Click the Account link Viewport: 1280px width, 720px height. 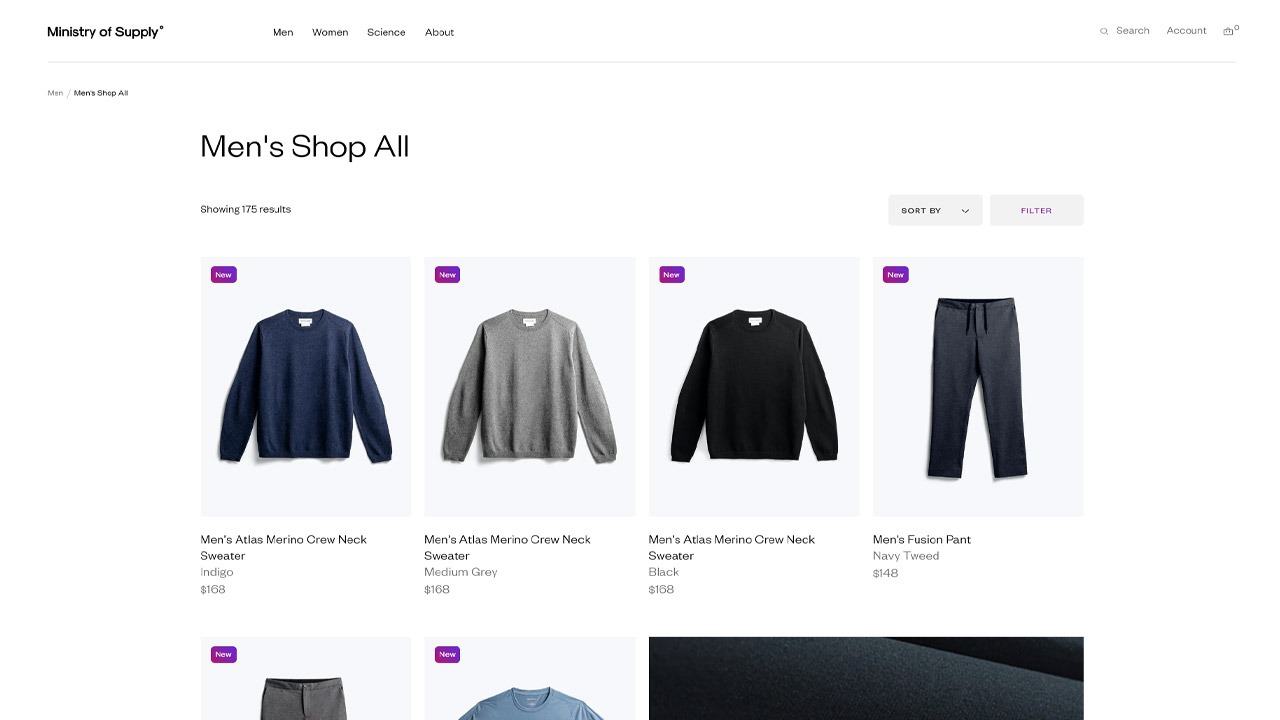[1186, 30]
